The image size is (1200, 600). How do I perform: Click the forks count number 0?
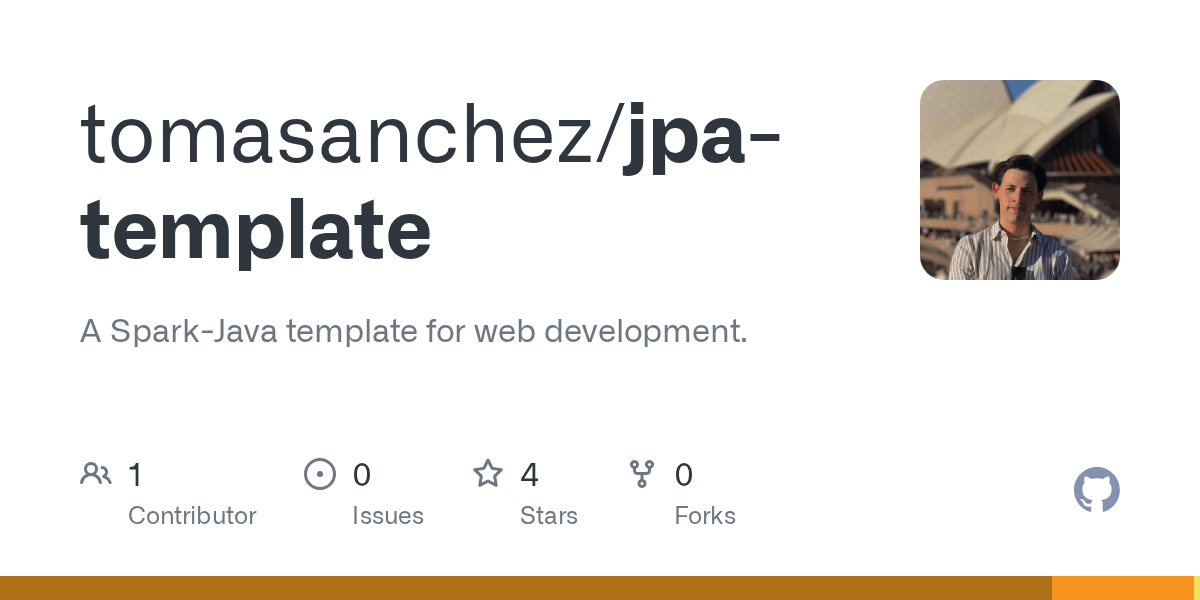(684, 474)
